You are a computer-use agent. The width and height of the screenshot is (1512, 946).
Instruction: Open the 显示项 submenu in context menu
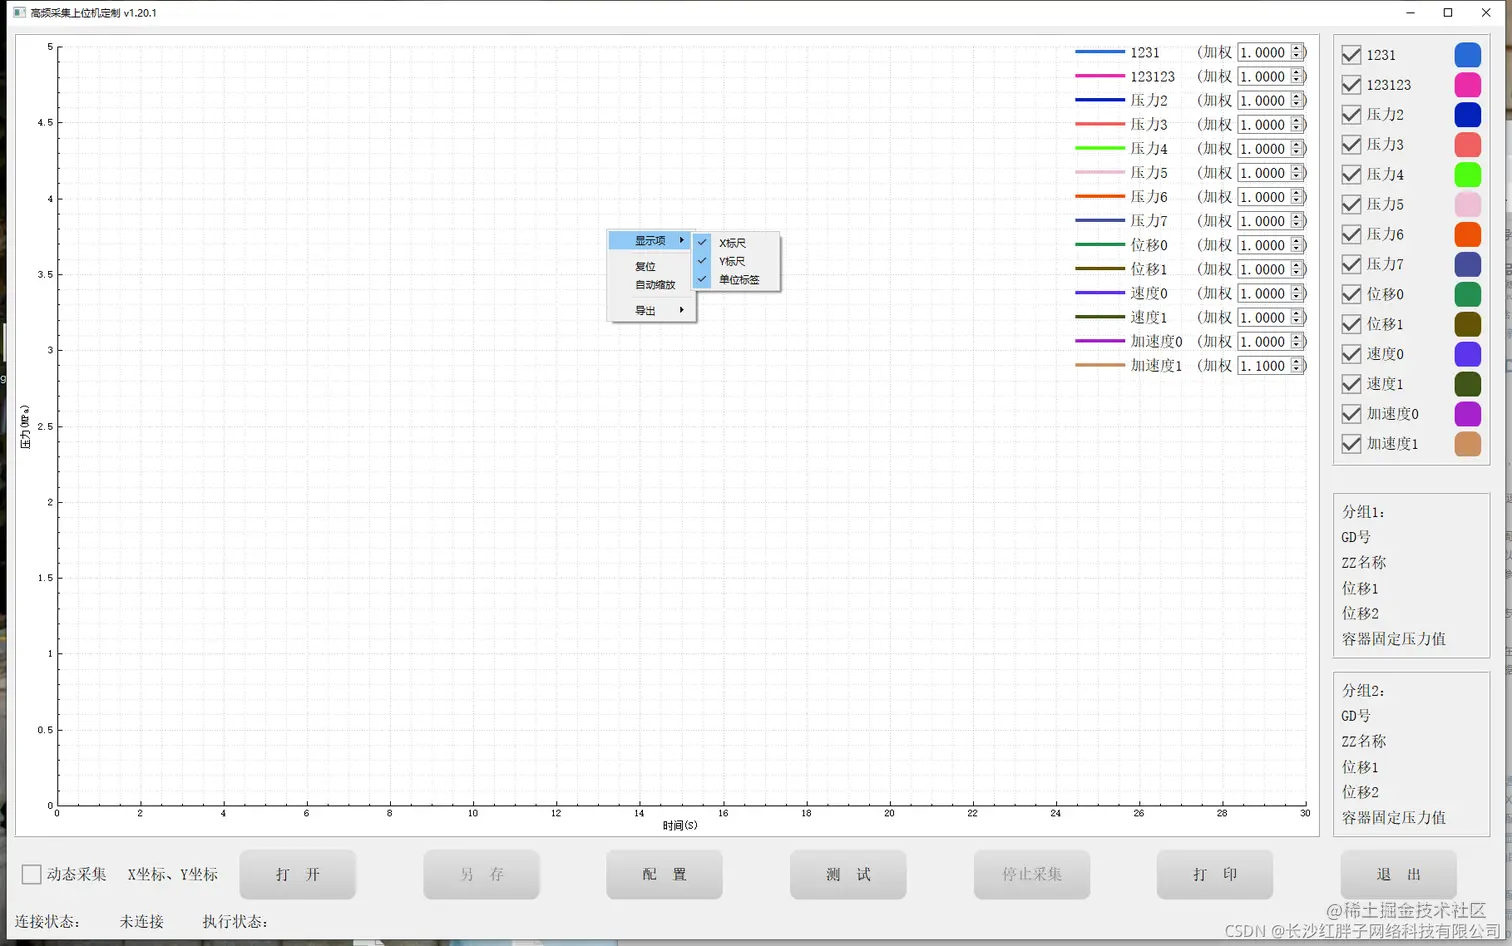click(651, 241)
